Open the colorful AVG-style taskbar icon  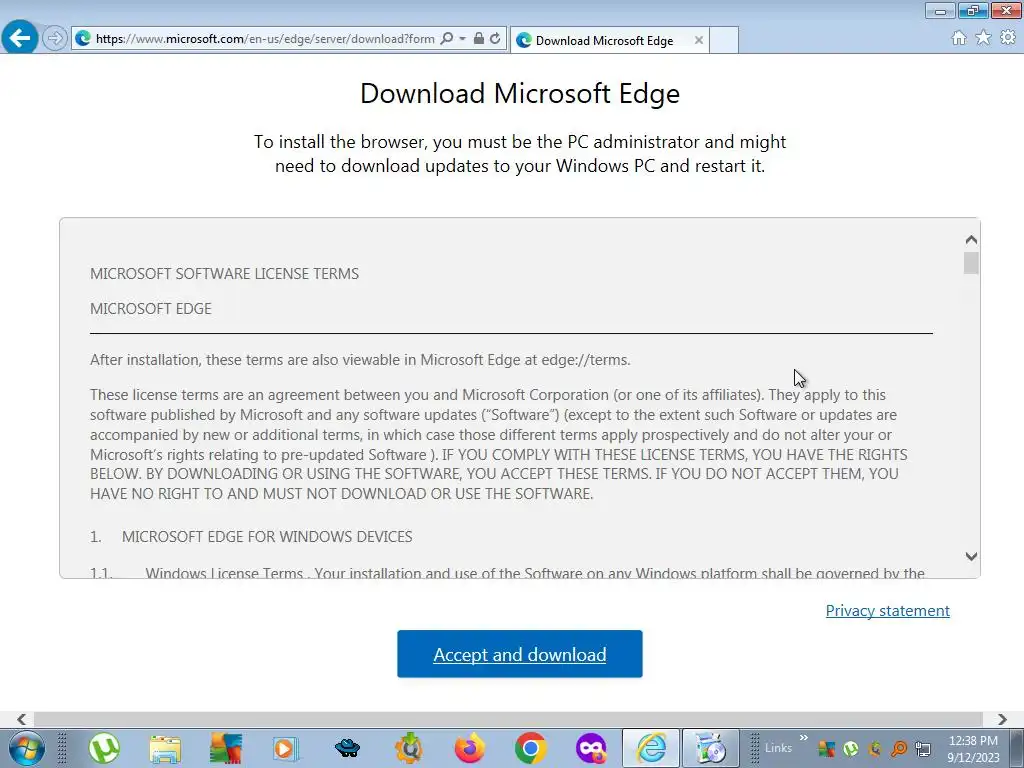point(226,748)
